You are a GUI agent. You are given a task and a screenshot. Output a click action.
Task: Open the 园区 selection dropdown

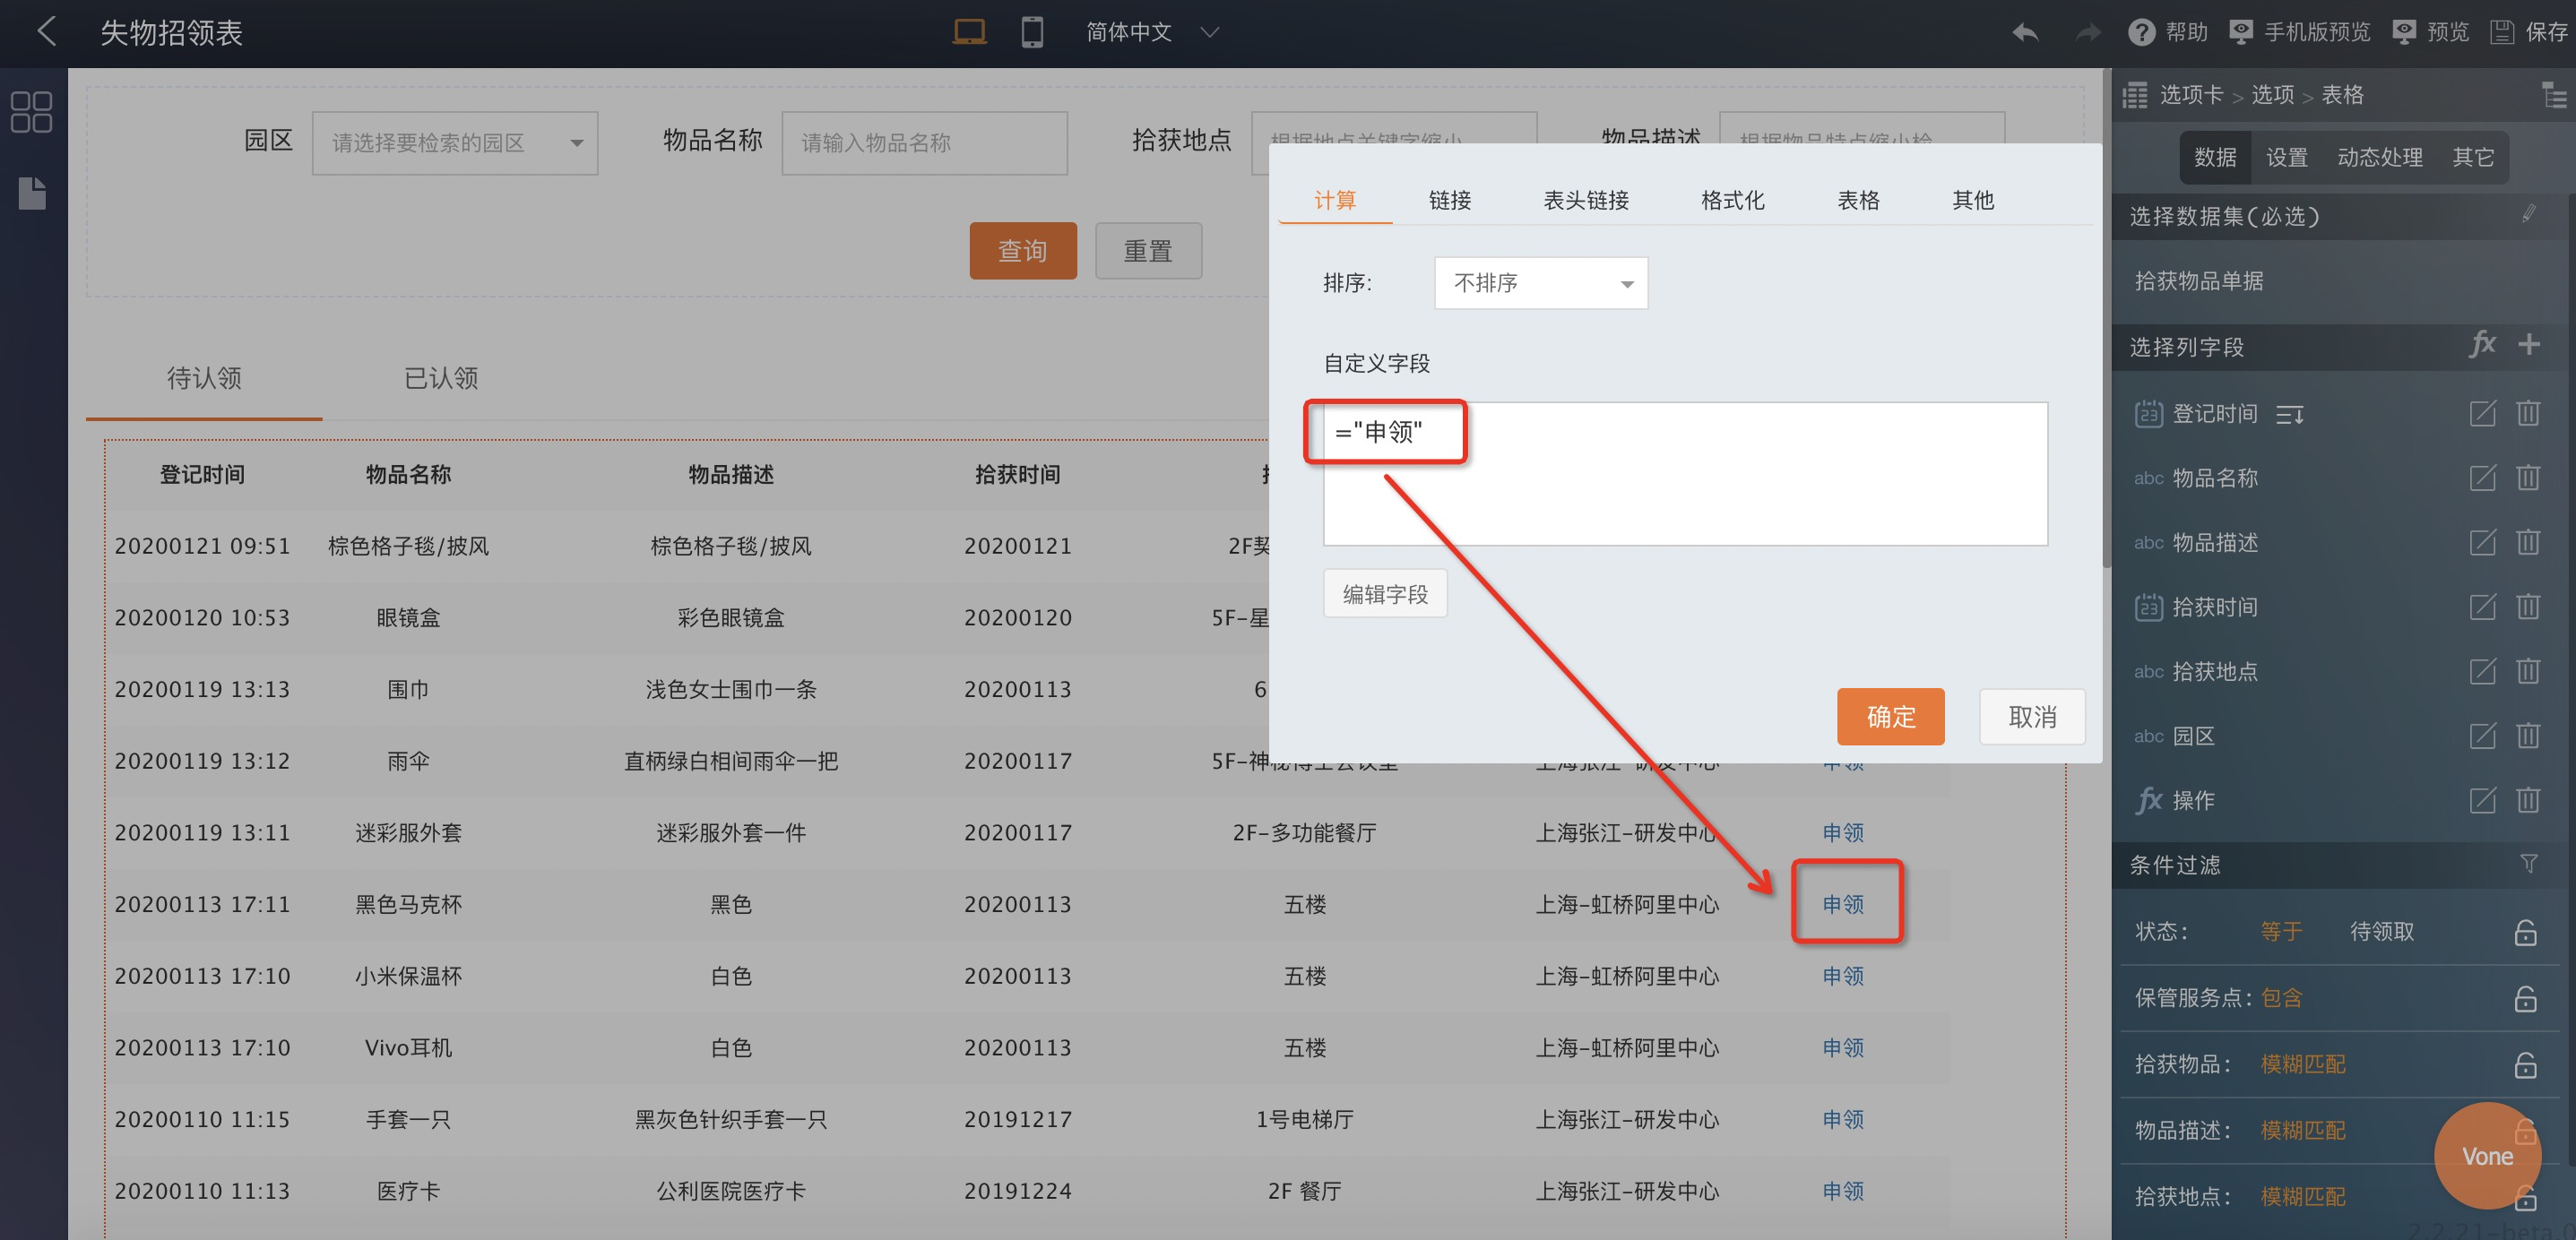tap(455, 143)
